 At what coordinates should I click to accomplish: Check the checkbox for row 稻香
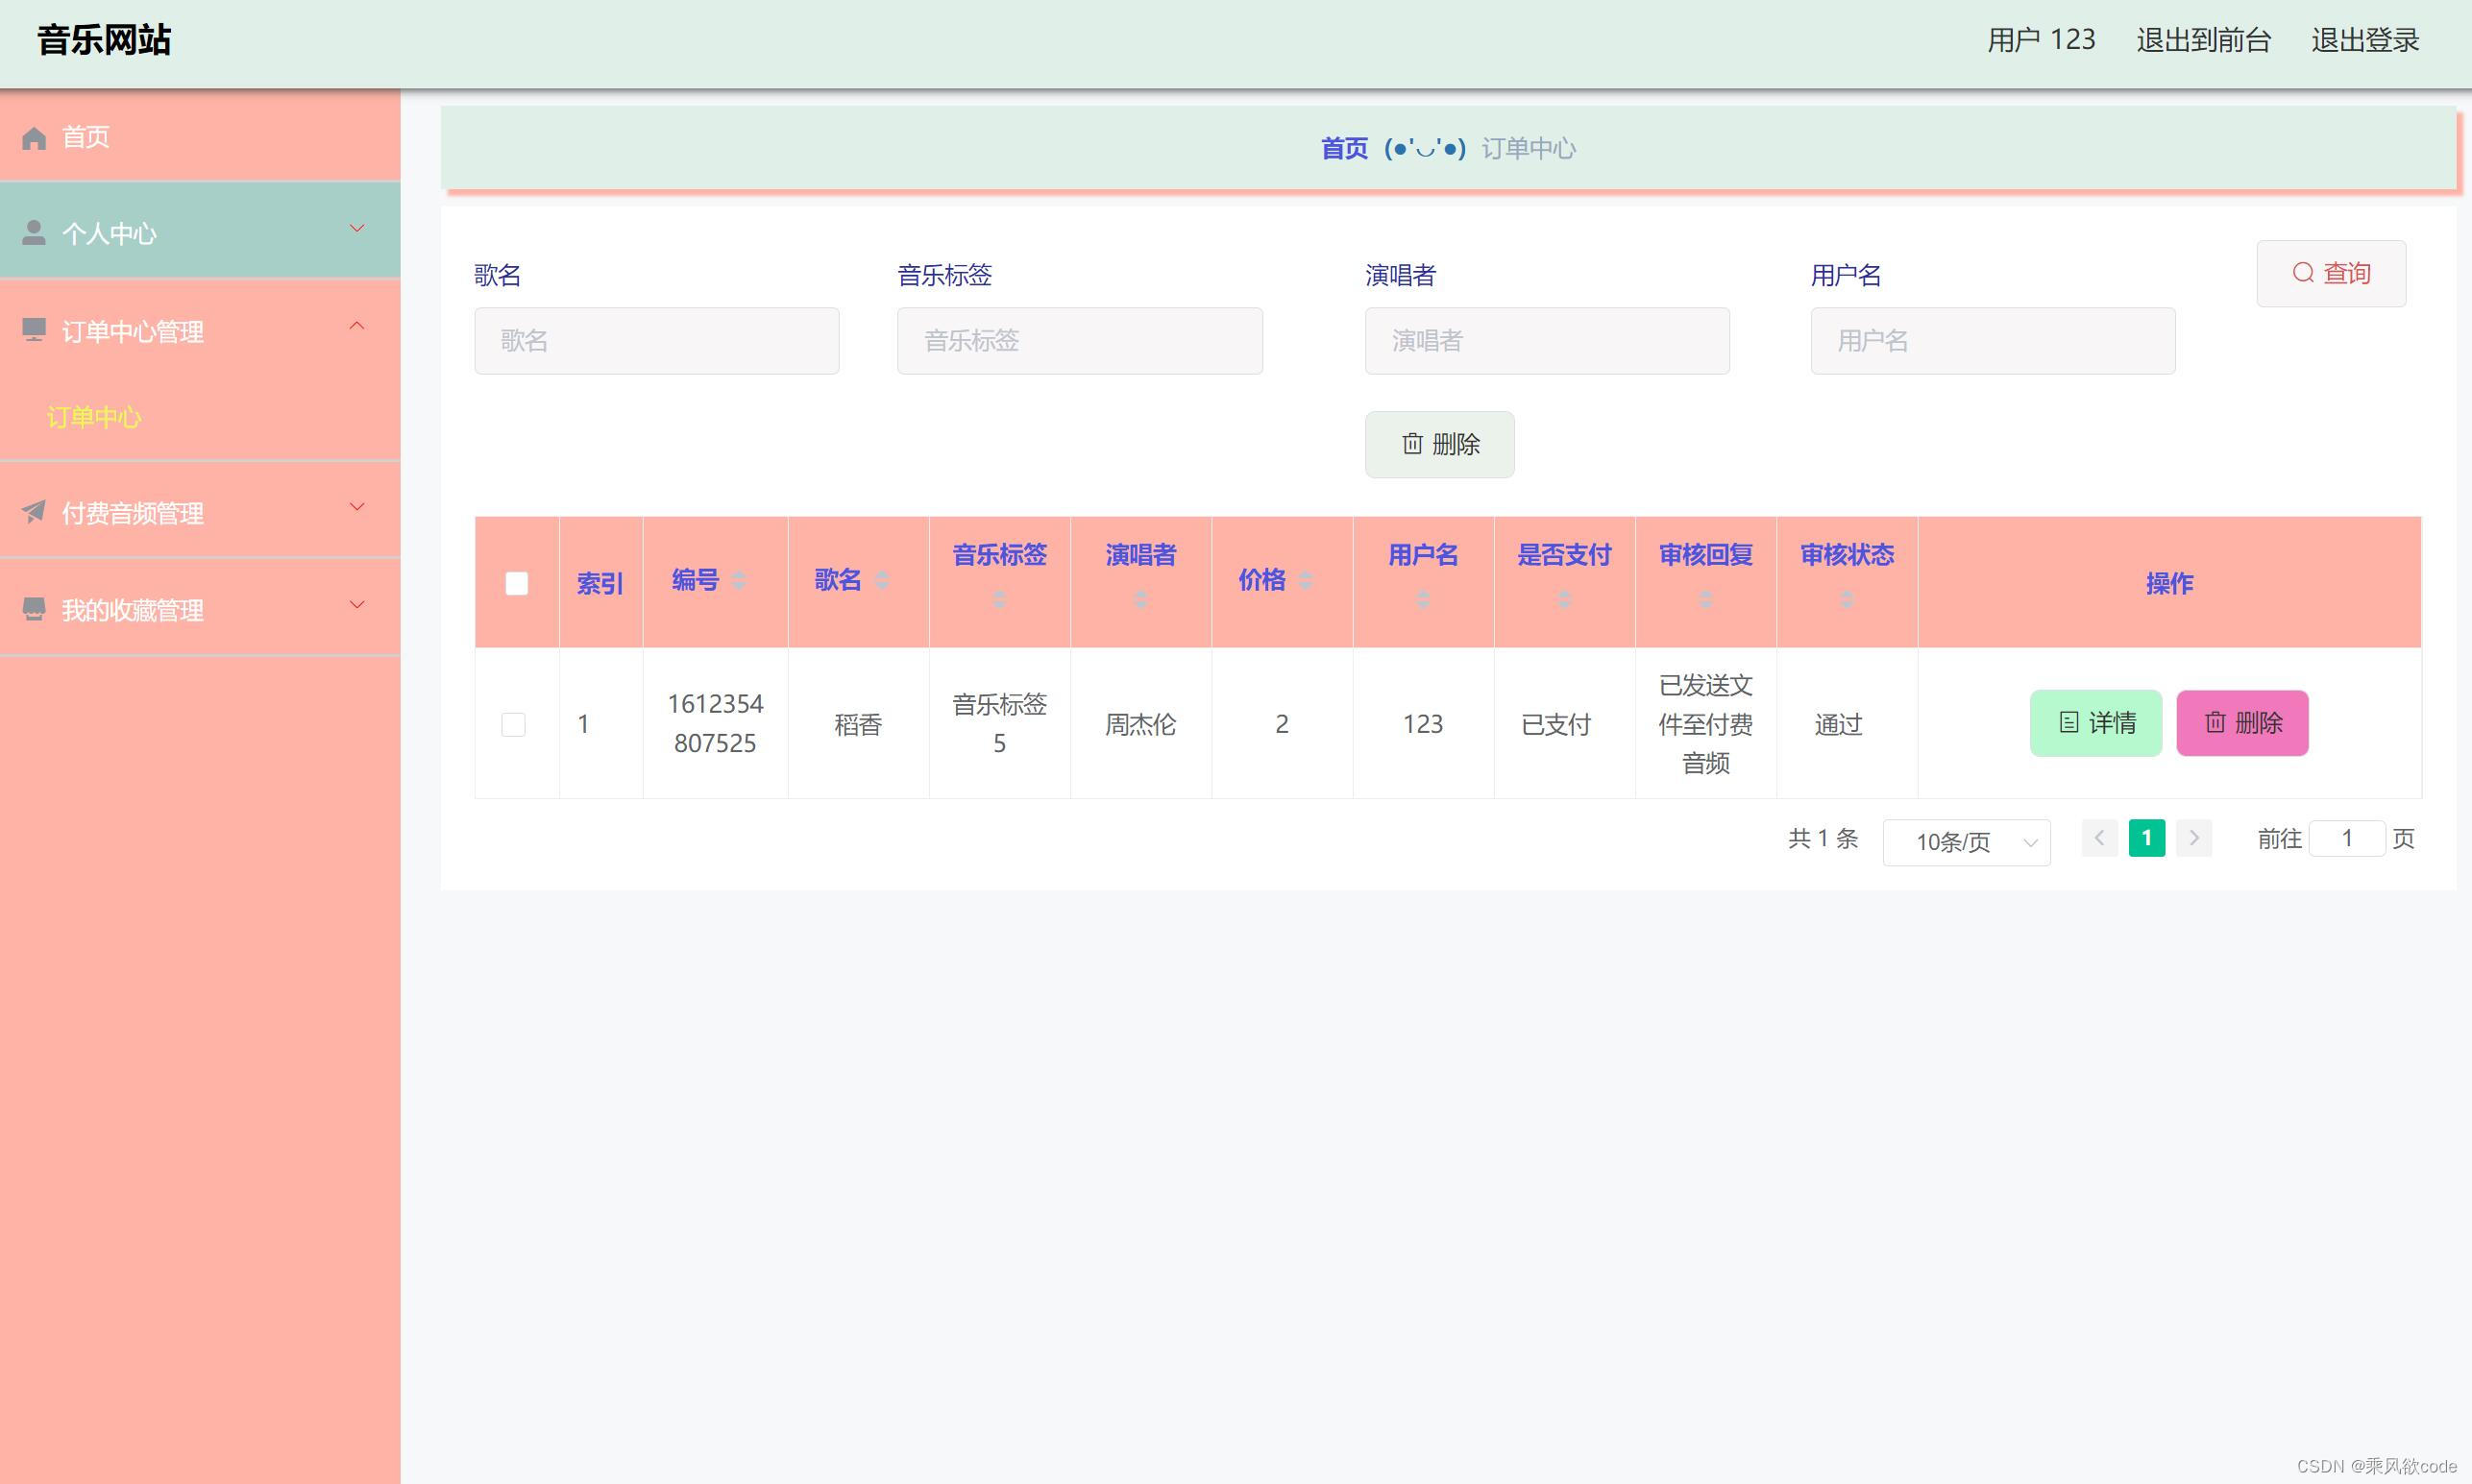point(513,724)
